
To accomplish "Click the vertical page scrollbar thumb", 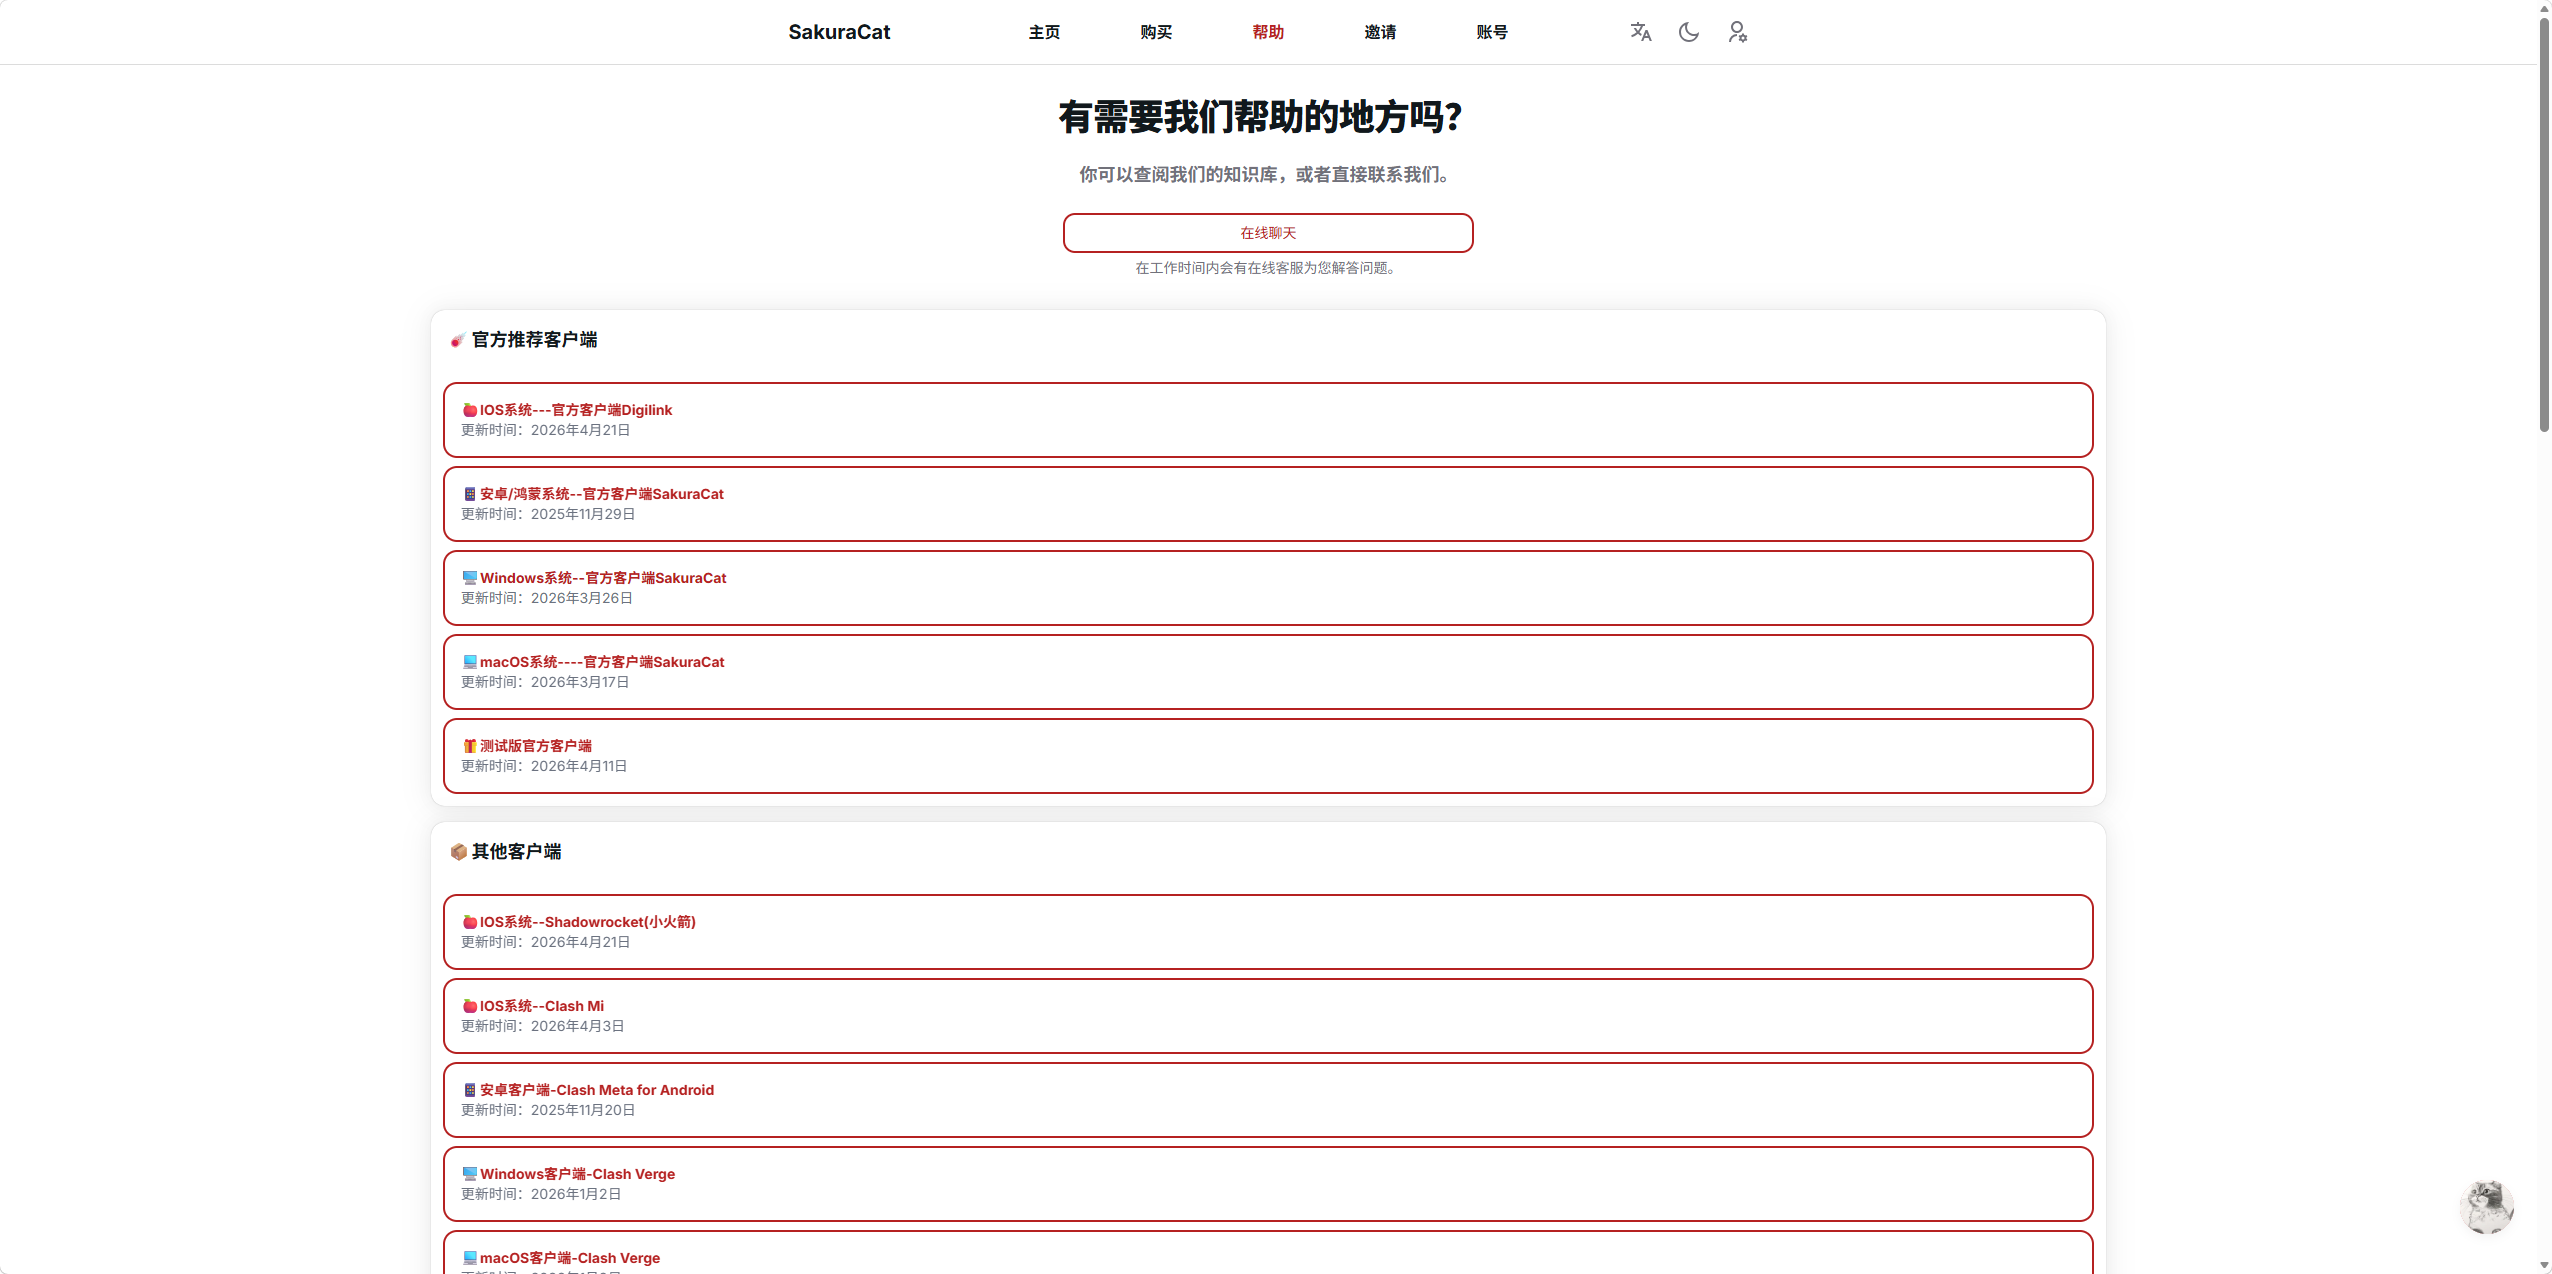I will click(2544, 224).
